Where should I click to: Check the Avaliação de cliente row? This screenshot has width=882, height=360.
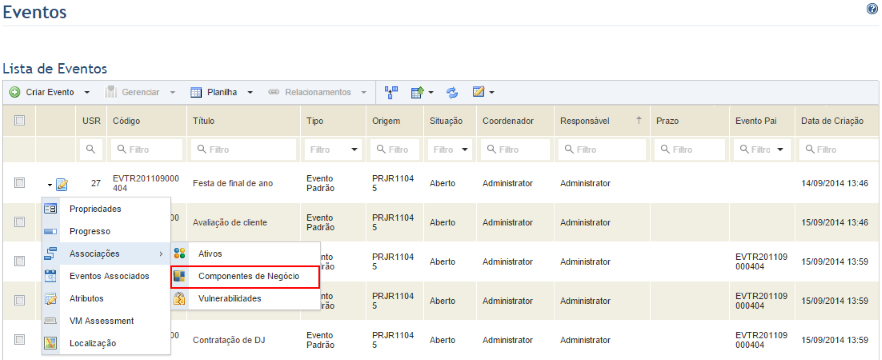19,222
